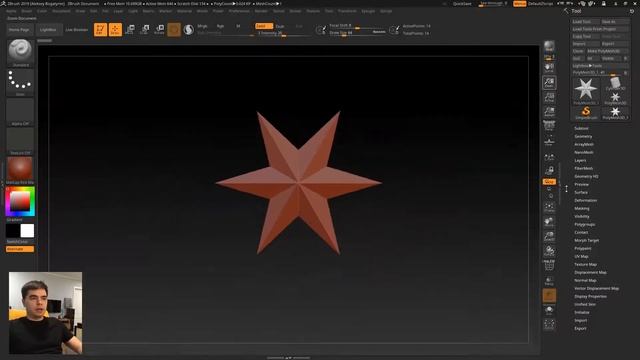Select the Move transform icon

coord(130,29)
